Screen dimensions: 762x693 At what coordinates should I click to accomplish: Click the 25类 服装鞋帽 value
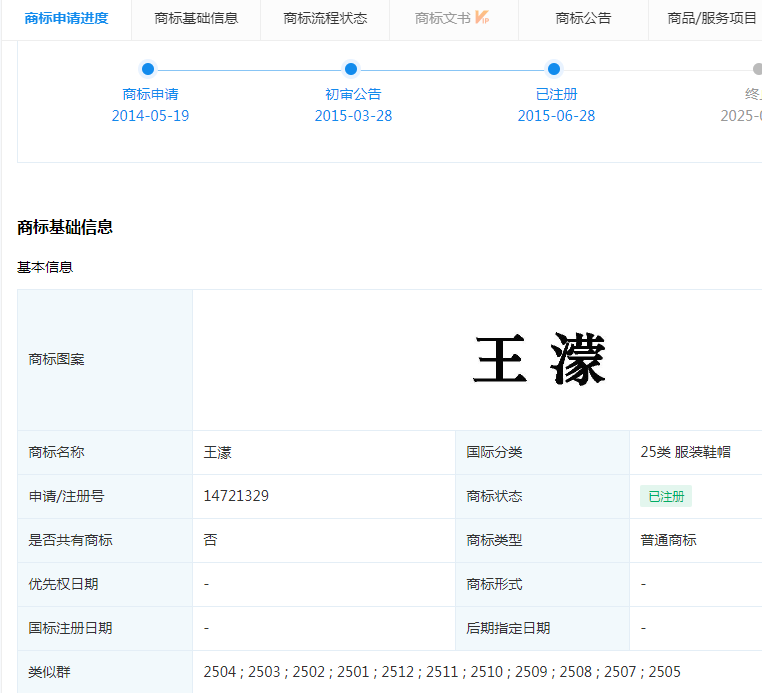(x=685, y=452)
